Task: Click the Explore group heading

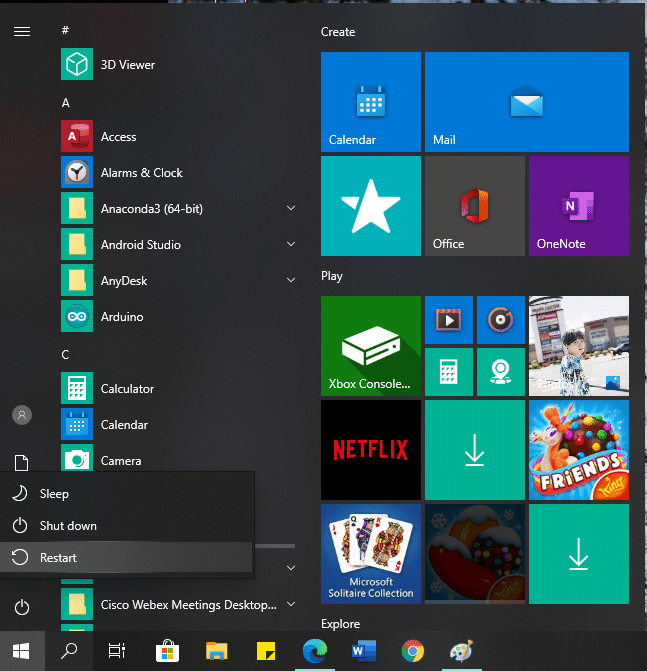Action: pos(341,623)
